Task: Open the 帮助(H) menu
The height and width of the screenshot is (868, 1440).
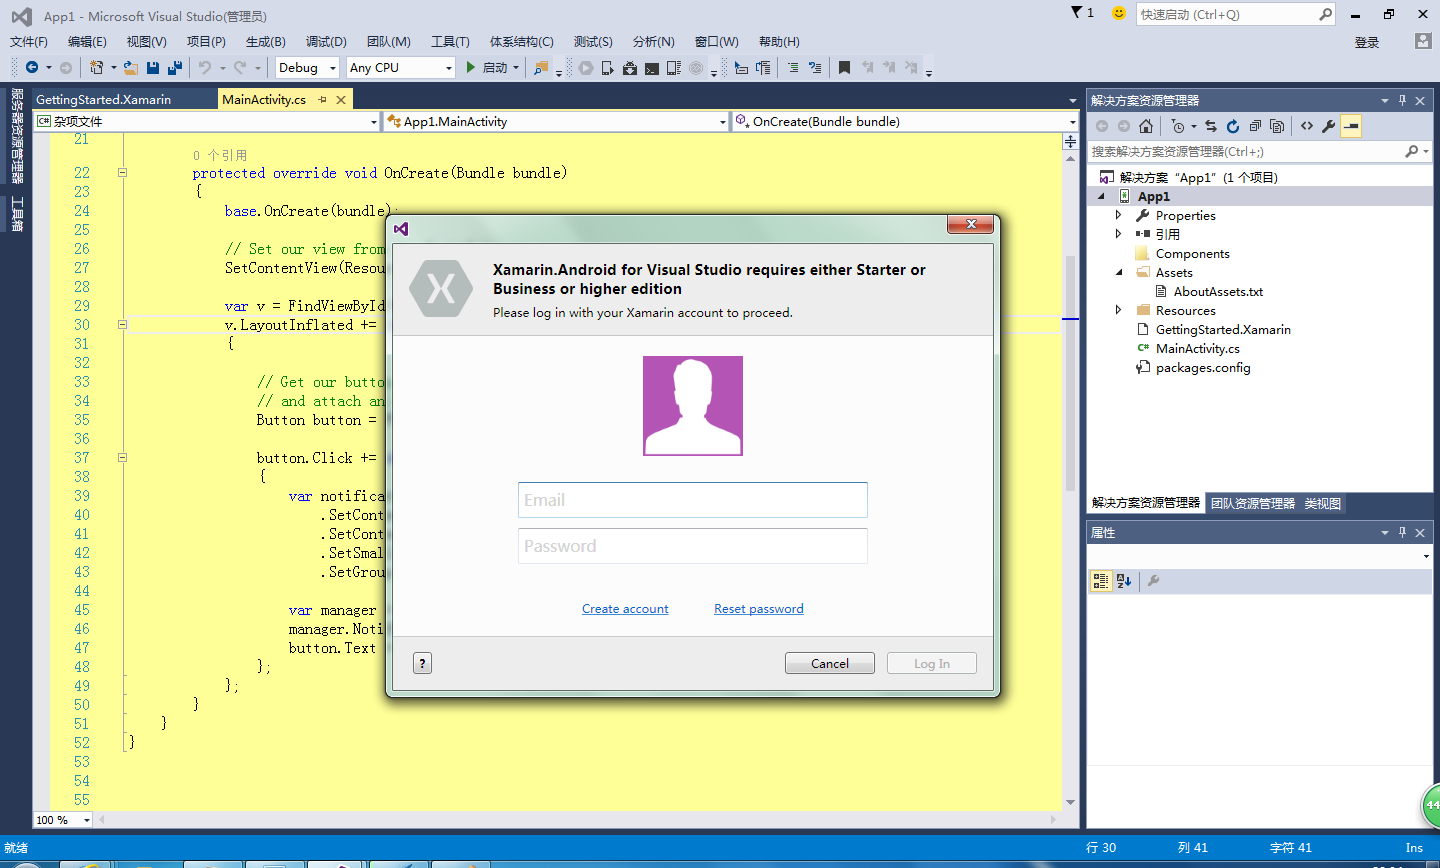Action: pyautogui.click(x=779, y=41)
